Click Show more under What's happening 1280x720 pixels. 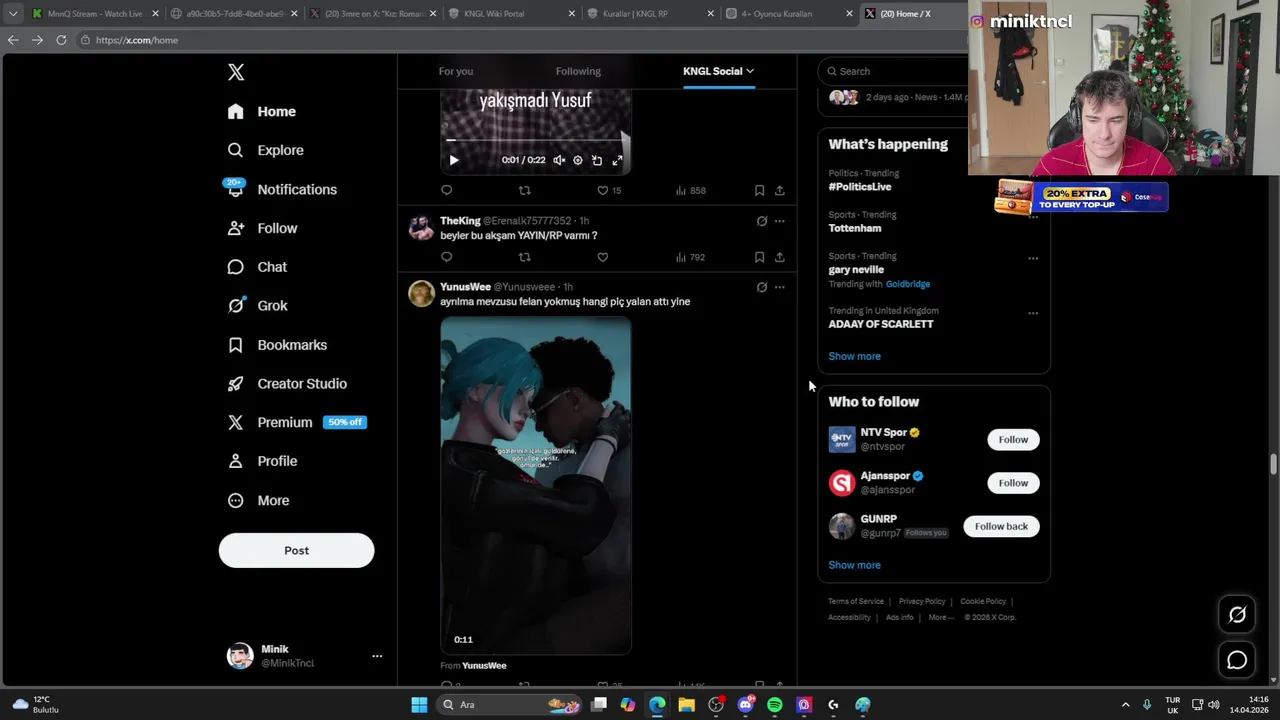coord(854,356)
